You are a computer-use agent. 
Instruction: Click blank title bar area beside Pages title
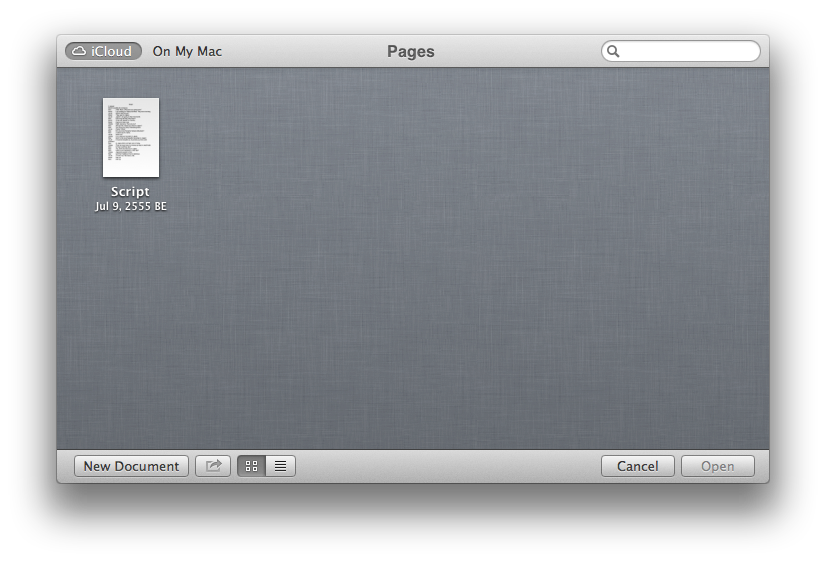tap(520, 51)
